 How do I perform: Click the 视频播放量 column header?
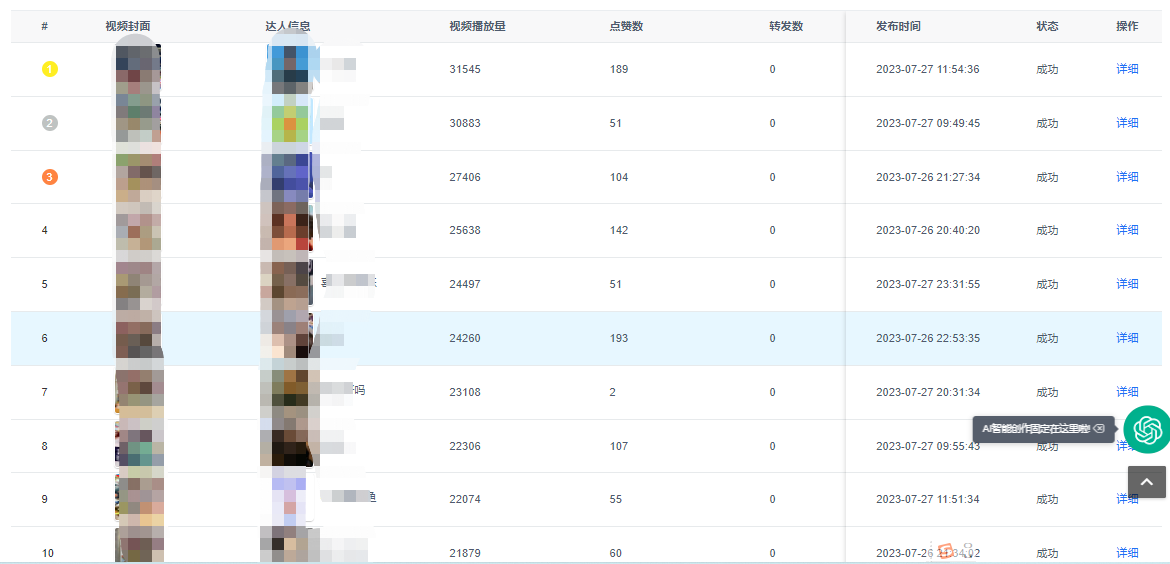pyautogui.click(x=477, y=26)
